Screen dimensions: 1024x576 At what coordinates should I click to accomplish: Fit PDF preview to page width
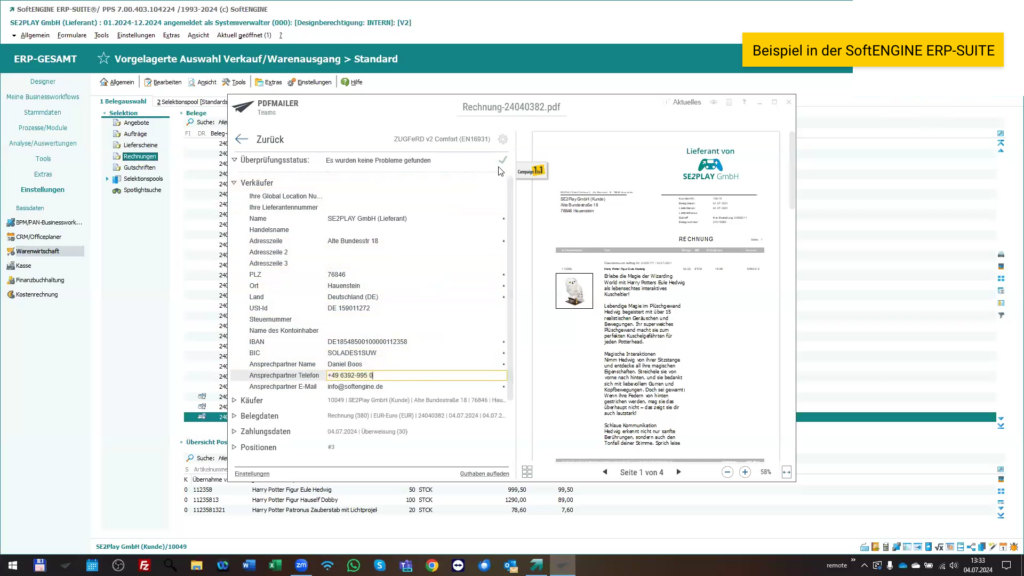point(786,472)
